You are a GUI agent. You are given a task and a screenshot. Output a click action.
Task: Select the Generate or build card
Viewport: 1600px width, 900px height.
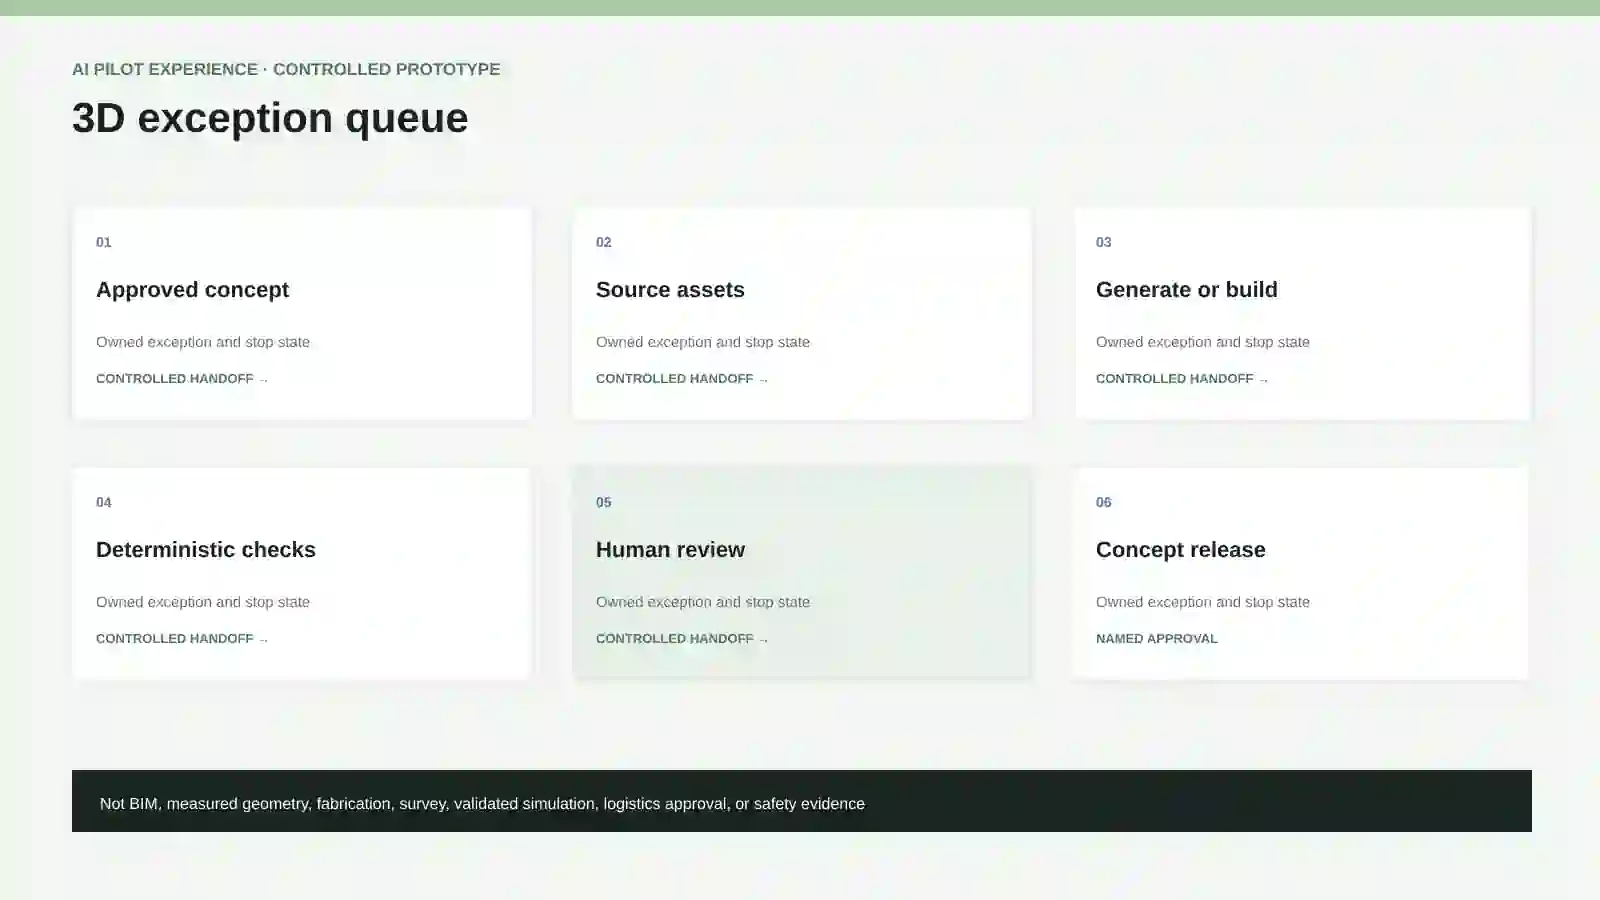point(1302,313)
